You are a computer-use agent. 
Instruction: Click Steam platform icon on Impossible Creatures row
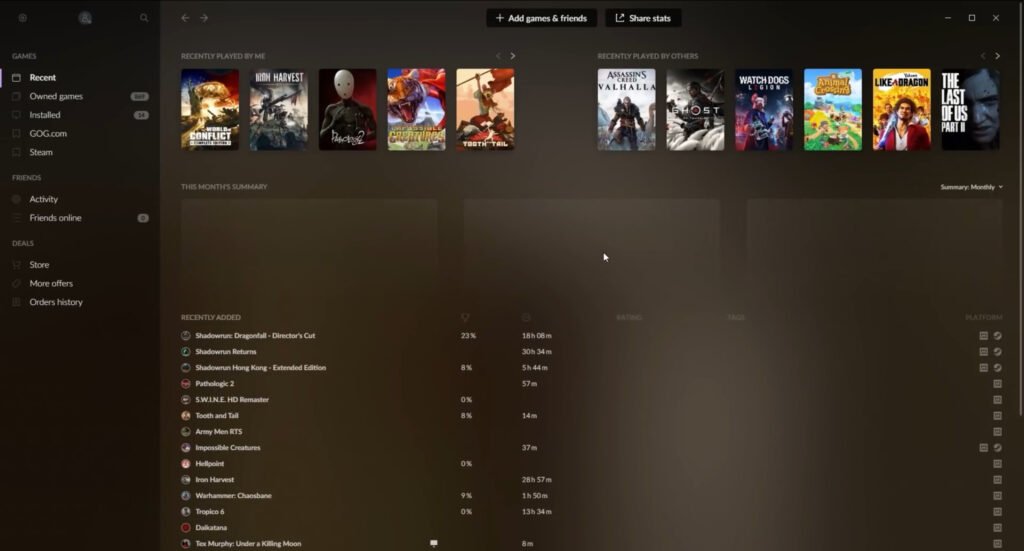pyautogui.click(x=997, y=448)
